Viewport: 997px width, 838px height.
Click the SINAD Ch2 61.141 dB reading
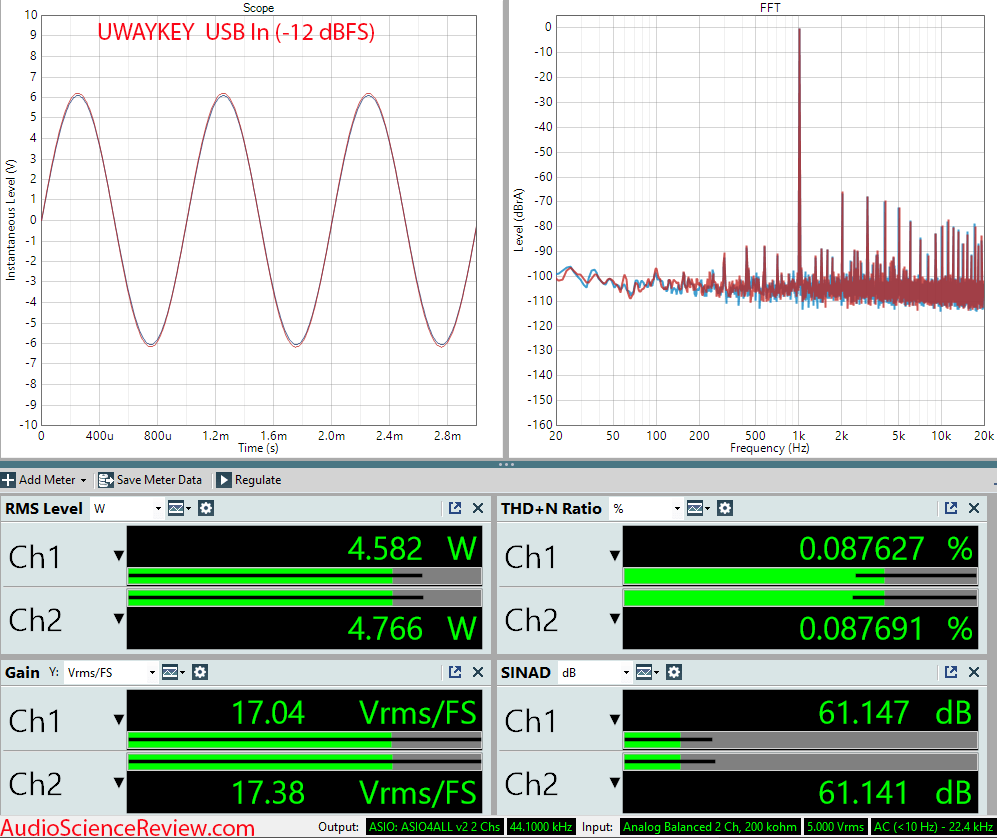pos(895,793)
